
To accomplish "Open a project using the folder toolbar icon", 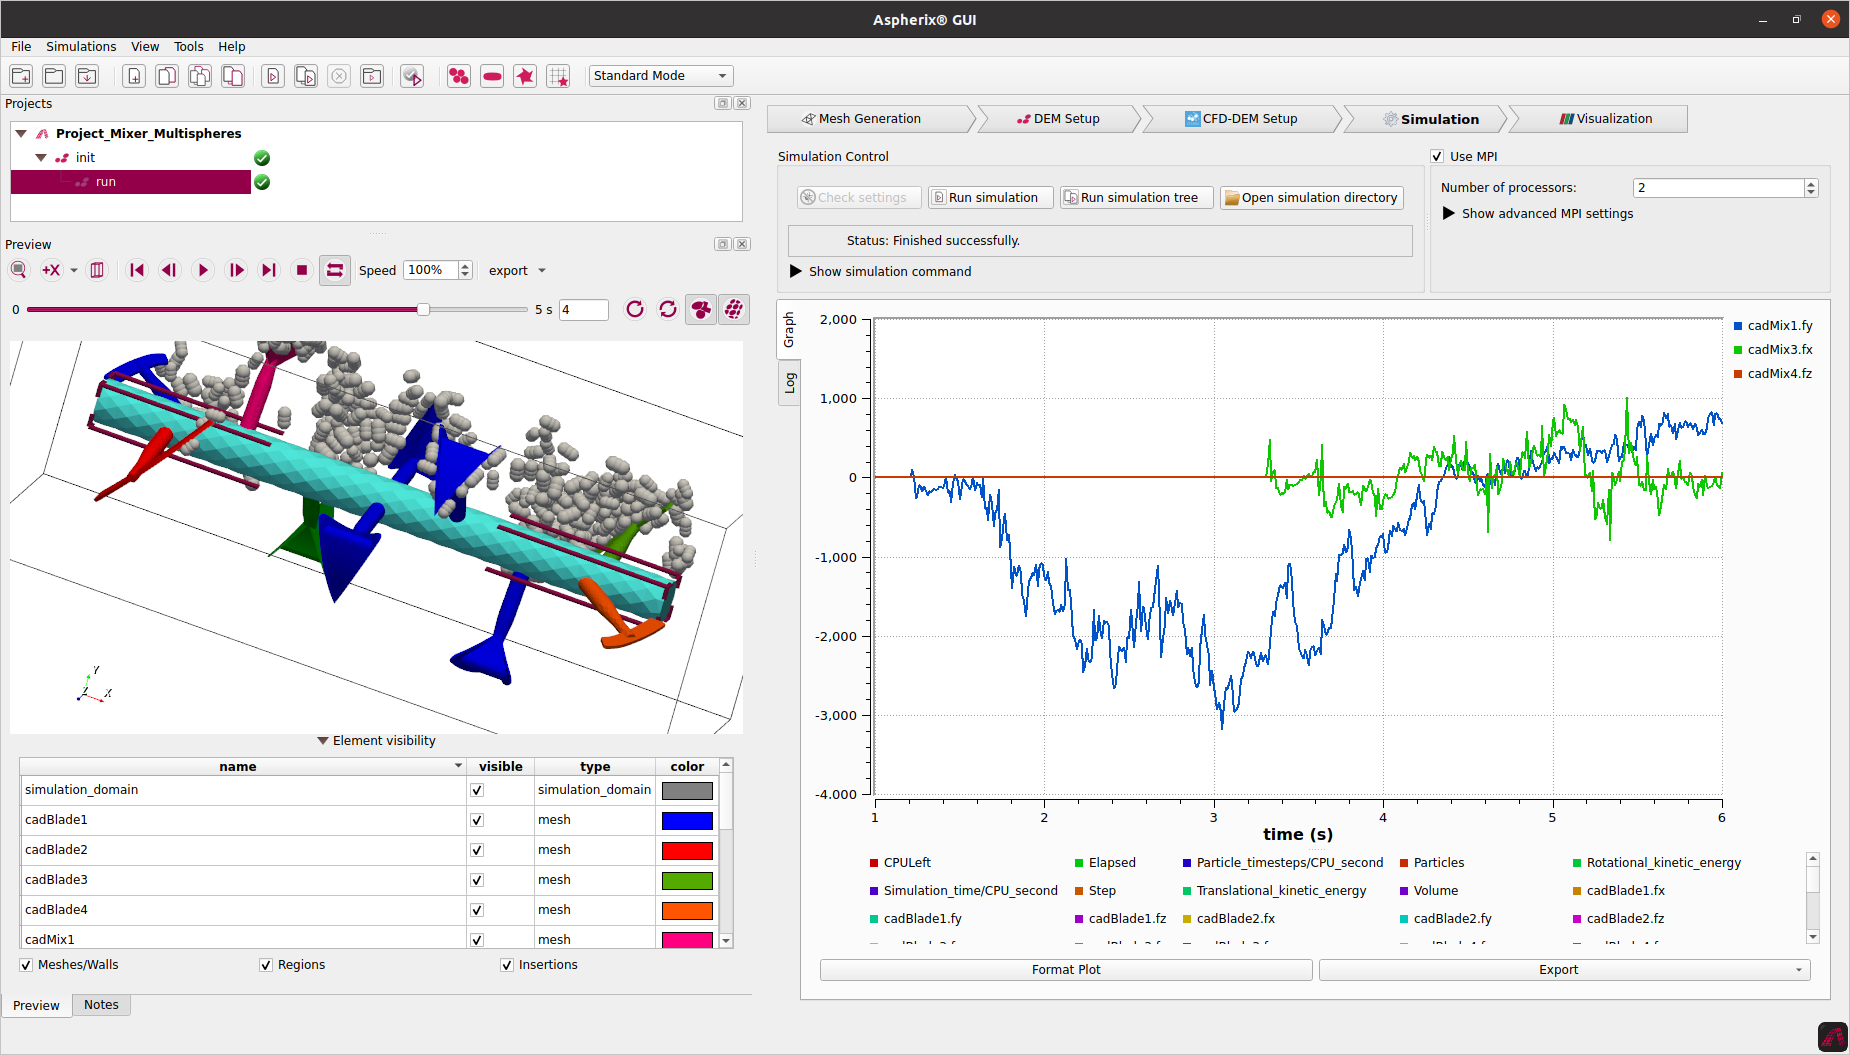I will [53, 76].
